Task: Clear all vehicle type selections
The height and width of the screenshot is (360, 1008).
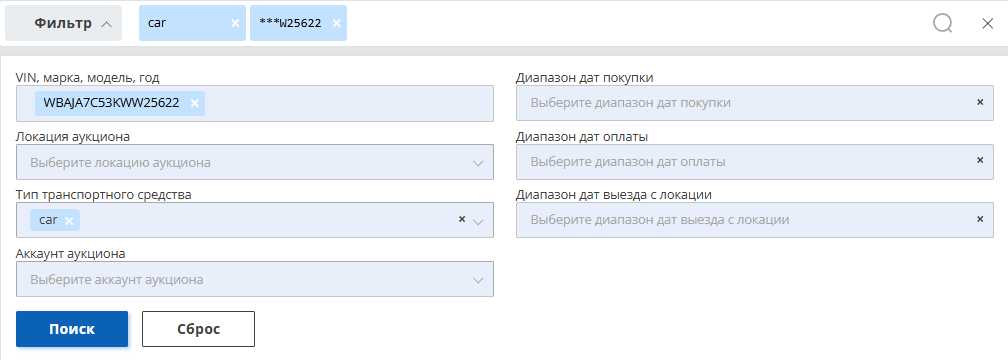Action: pyautogui.click(x=461, y=219)
